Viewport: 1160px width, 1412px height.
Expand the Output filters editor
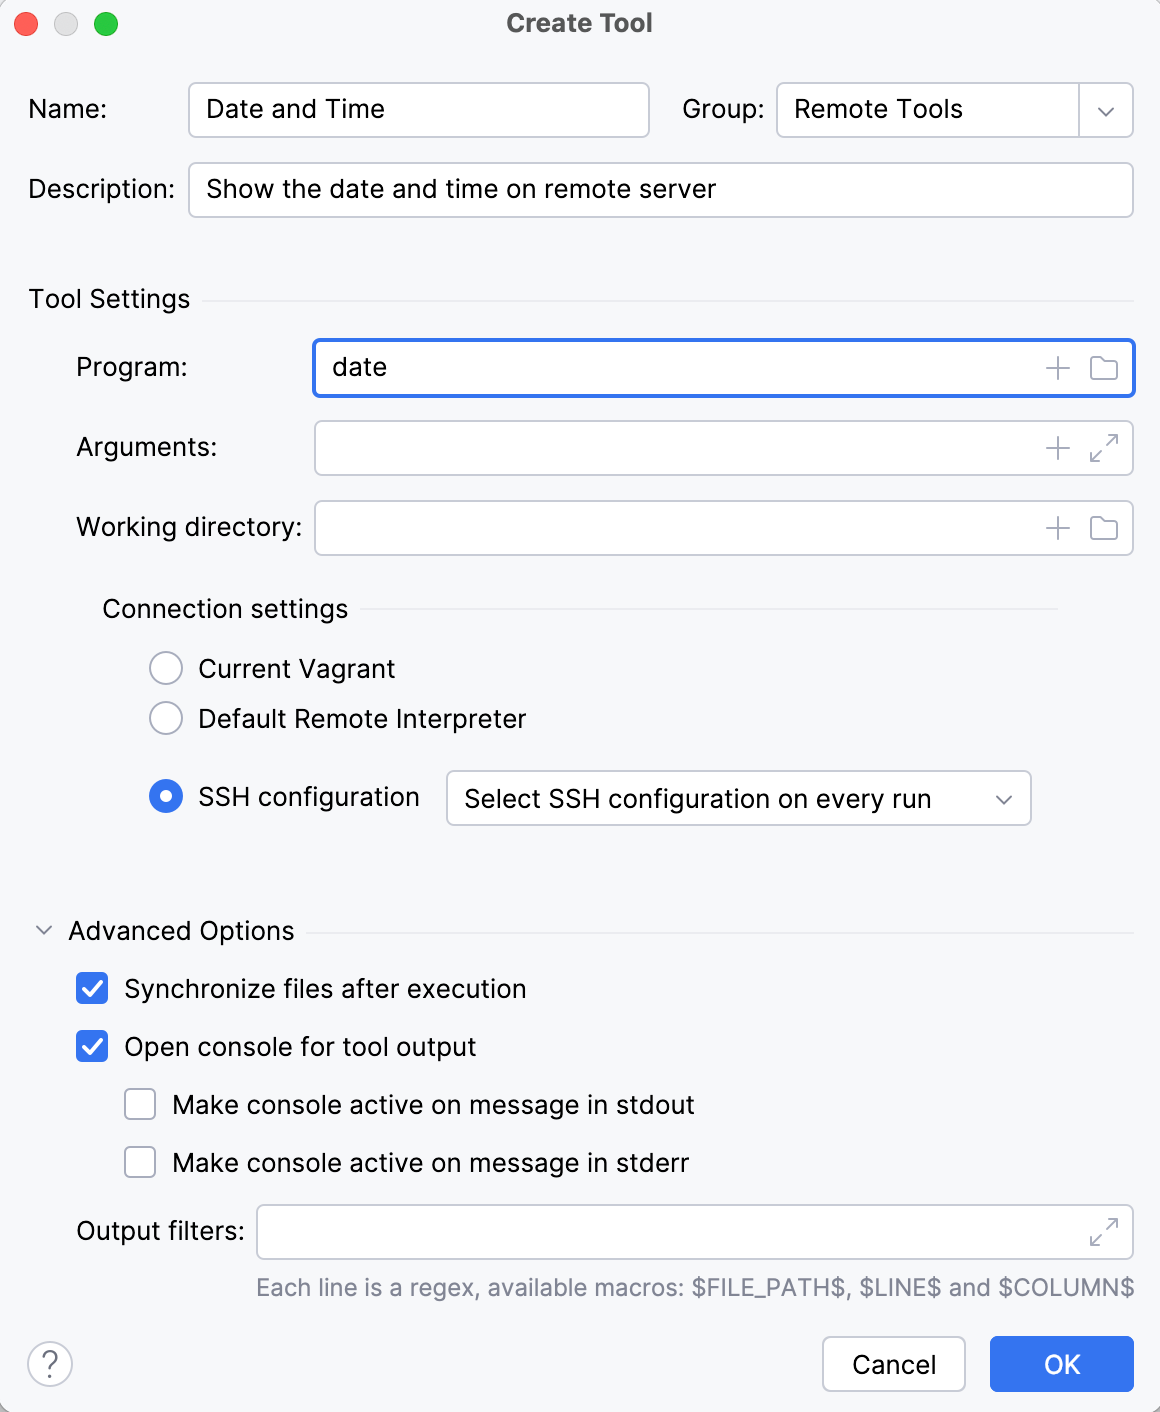click(x=1104, y=1232)
